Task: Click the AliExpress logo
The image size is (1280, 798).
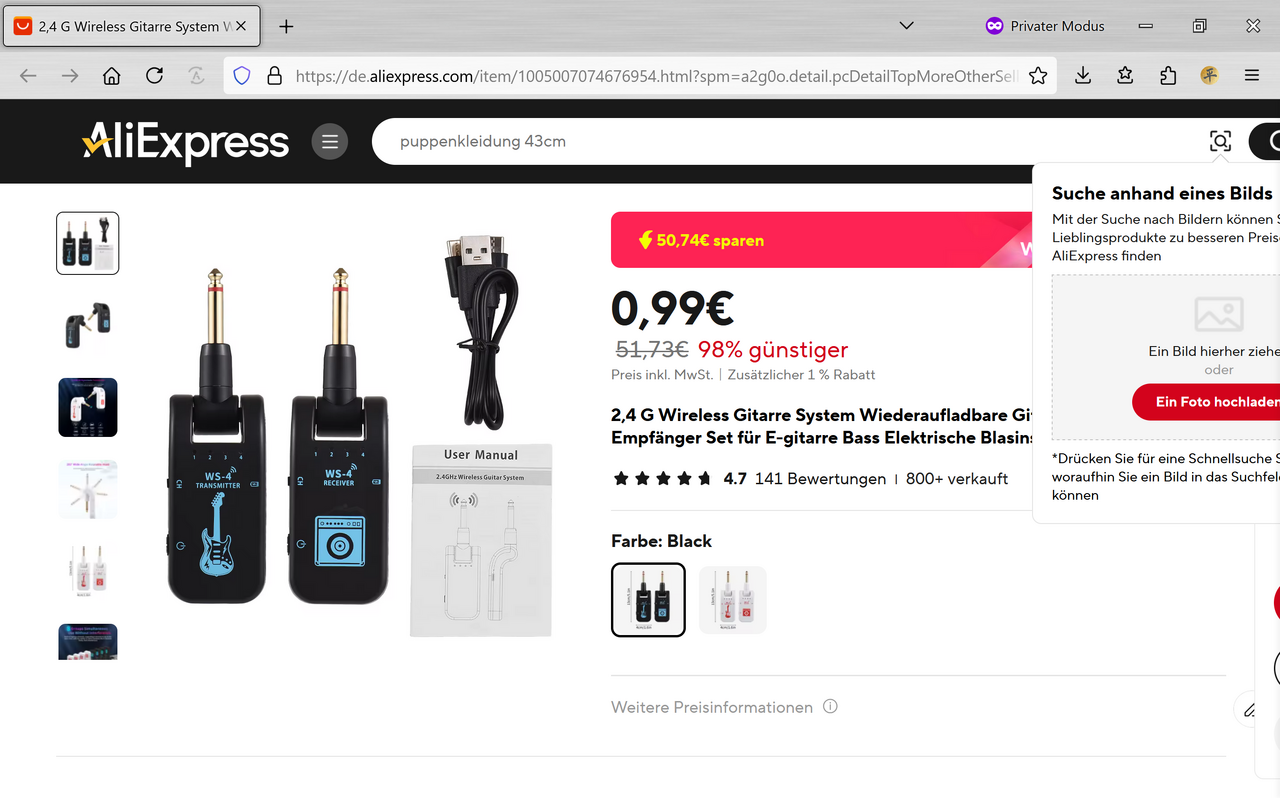Action: (x=185, y=143)
